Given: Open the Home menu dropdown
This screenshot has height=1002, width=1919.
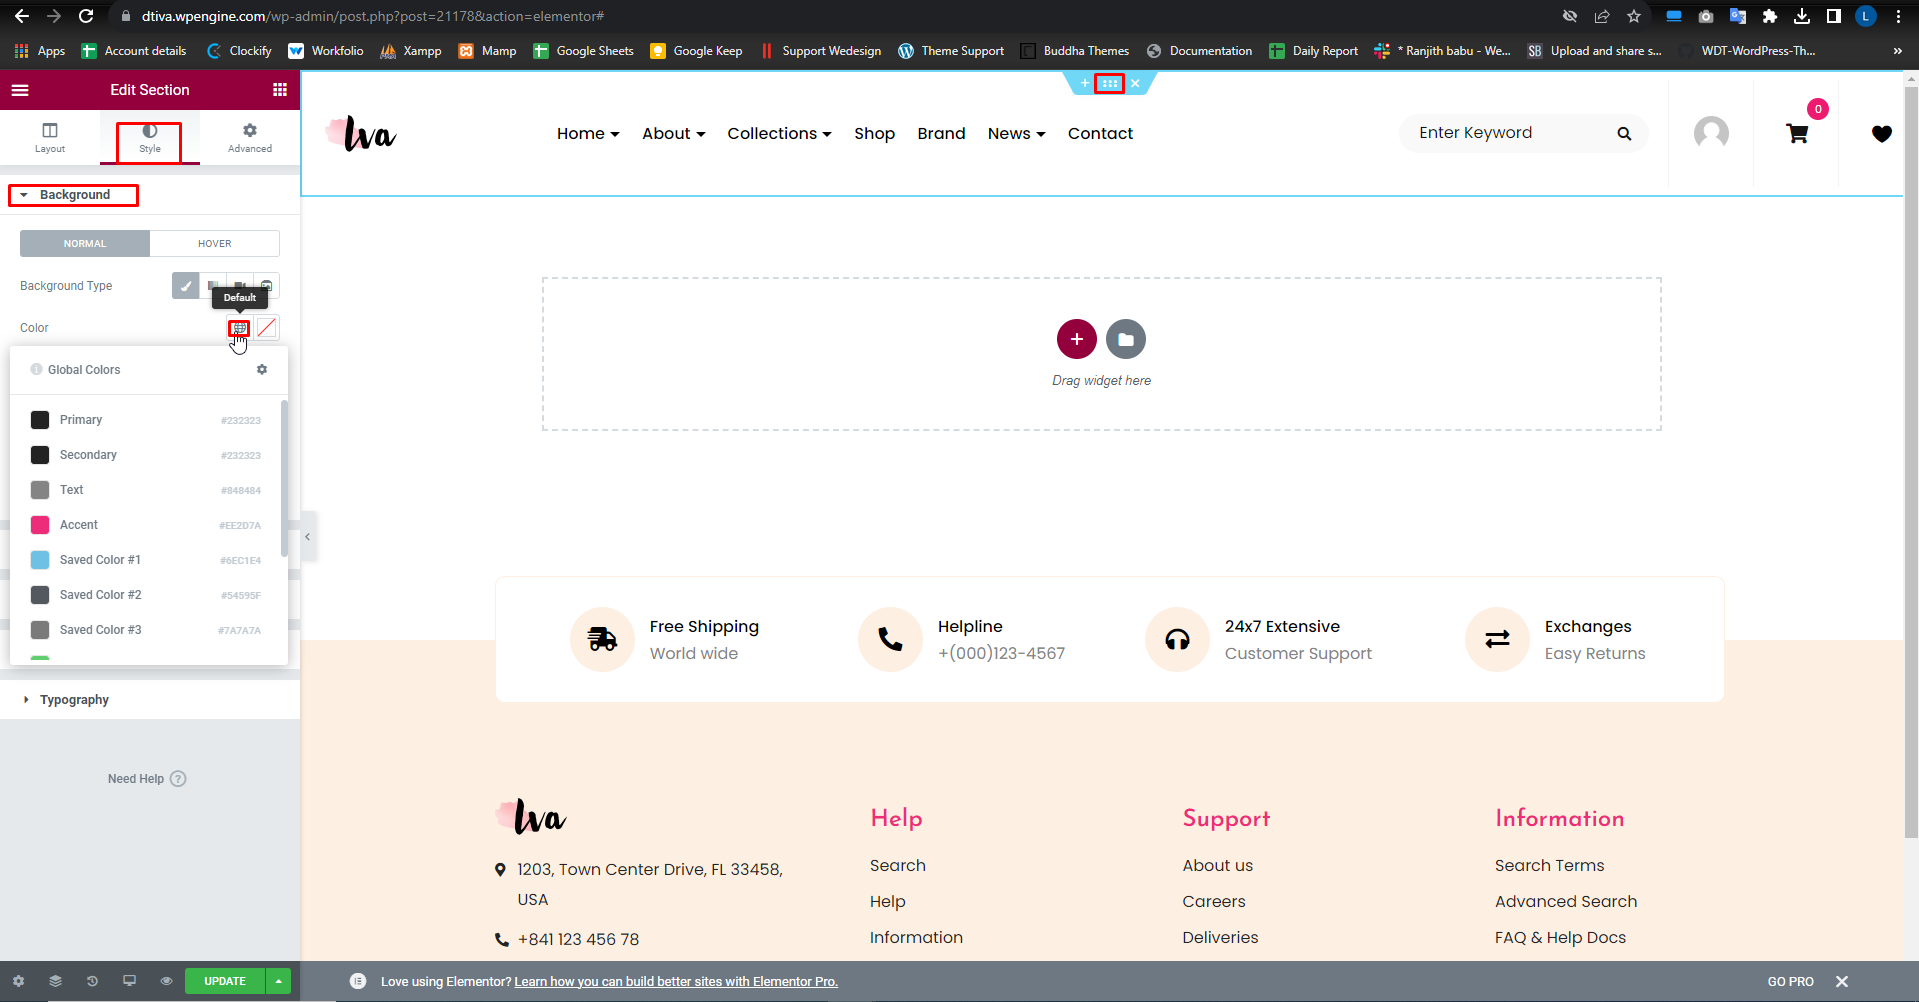Looking at the screenshot, I should point(588,134).
